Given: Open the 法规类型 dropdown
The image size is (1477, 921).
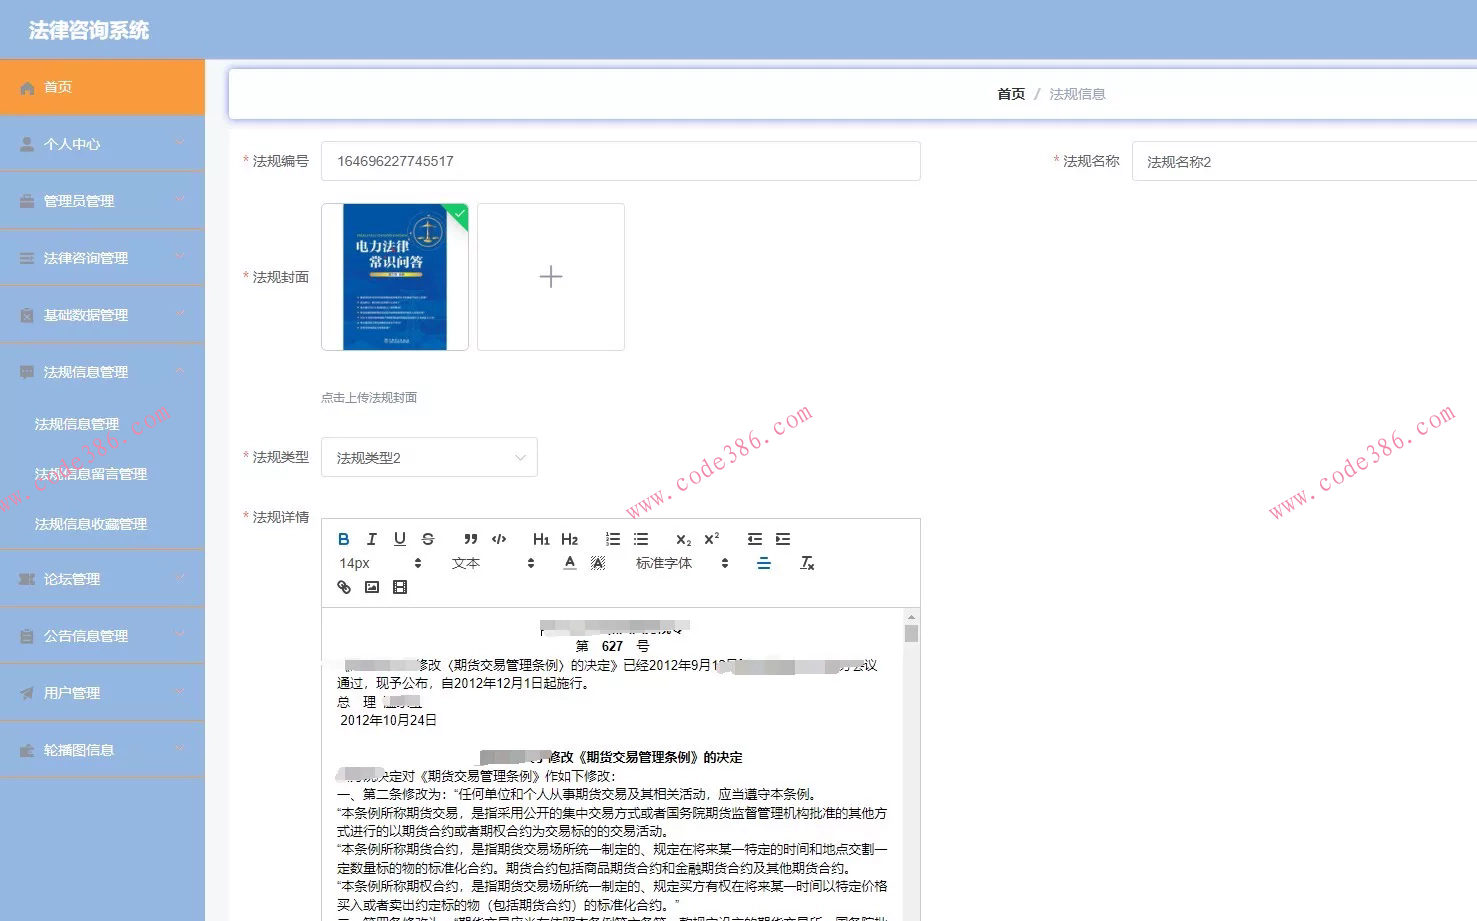Looking at the screenshot, I should 429,457.
